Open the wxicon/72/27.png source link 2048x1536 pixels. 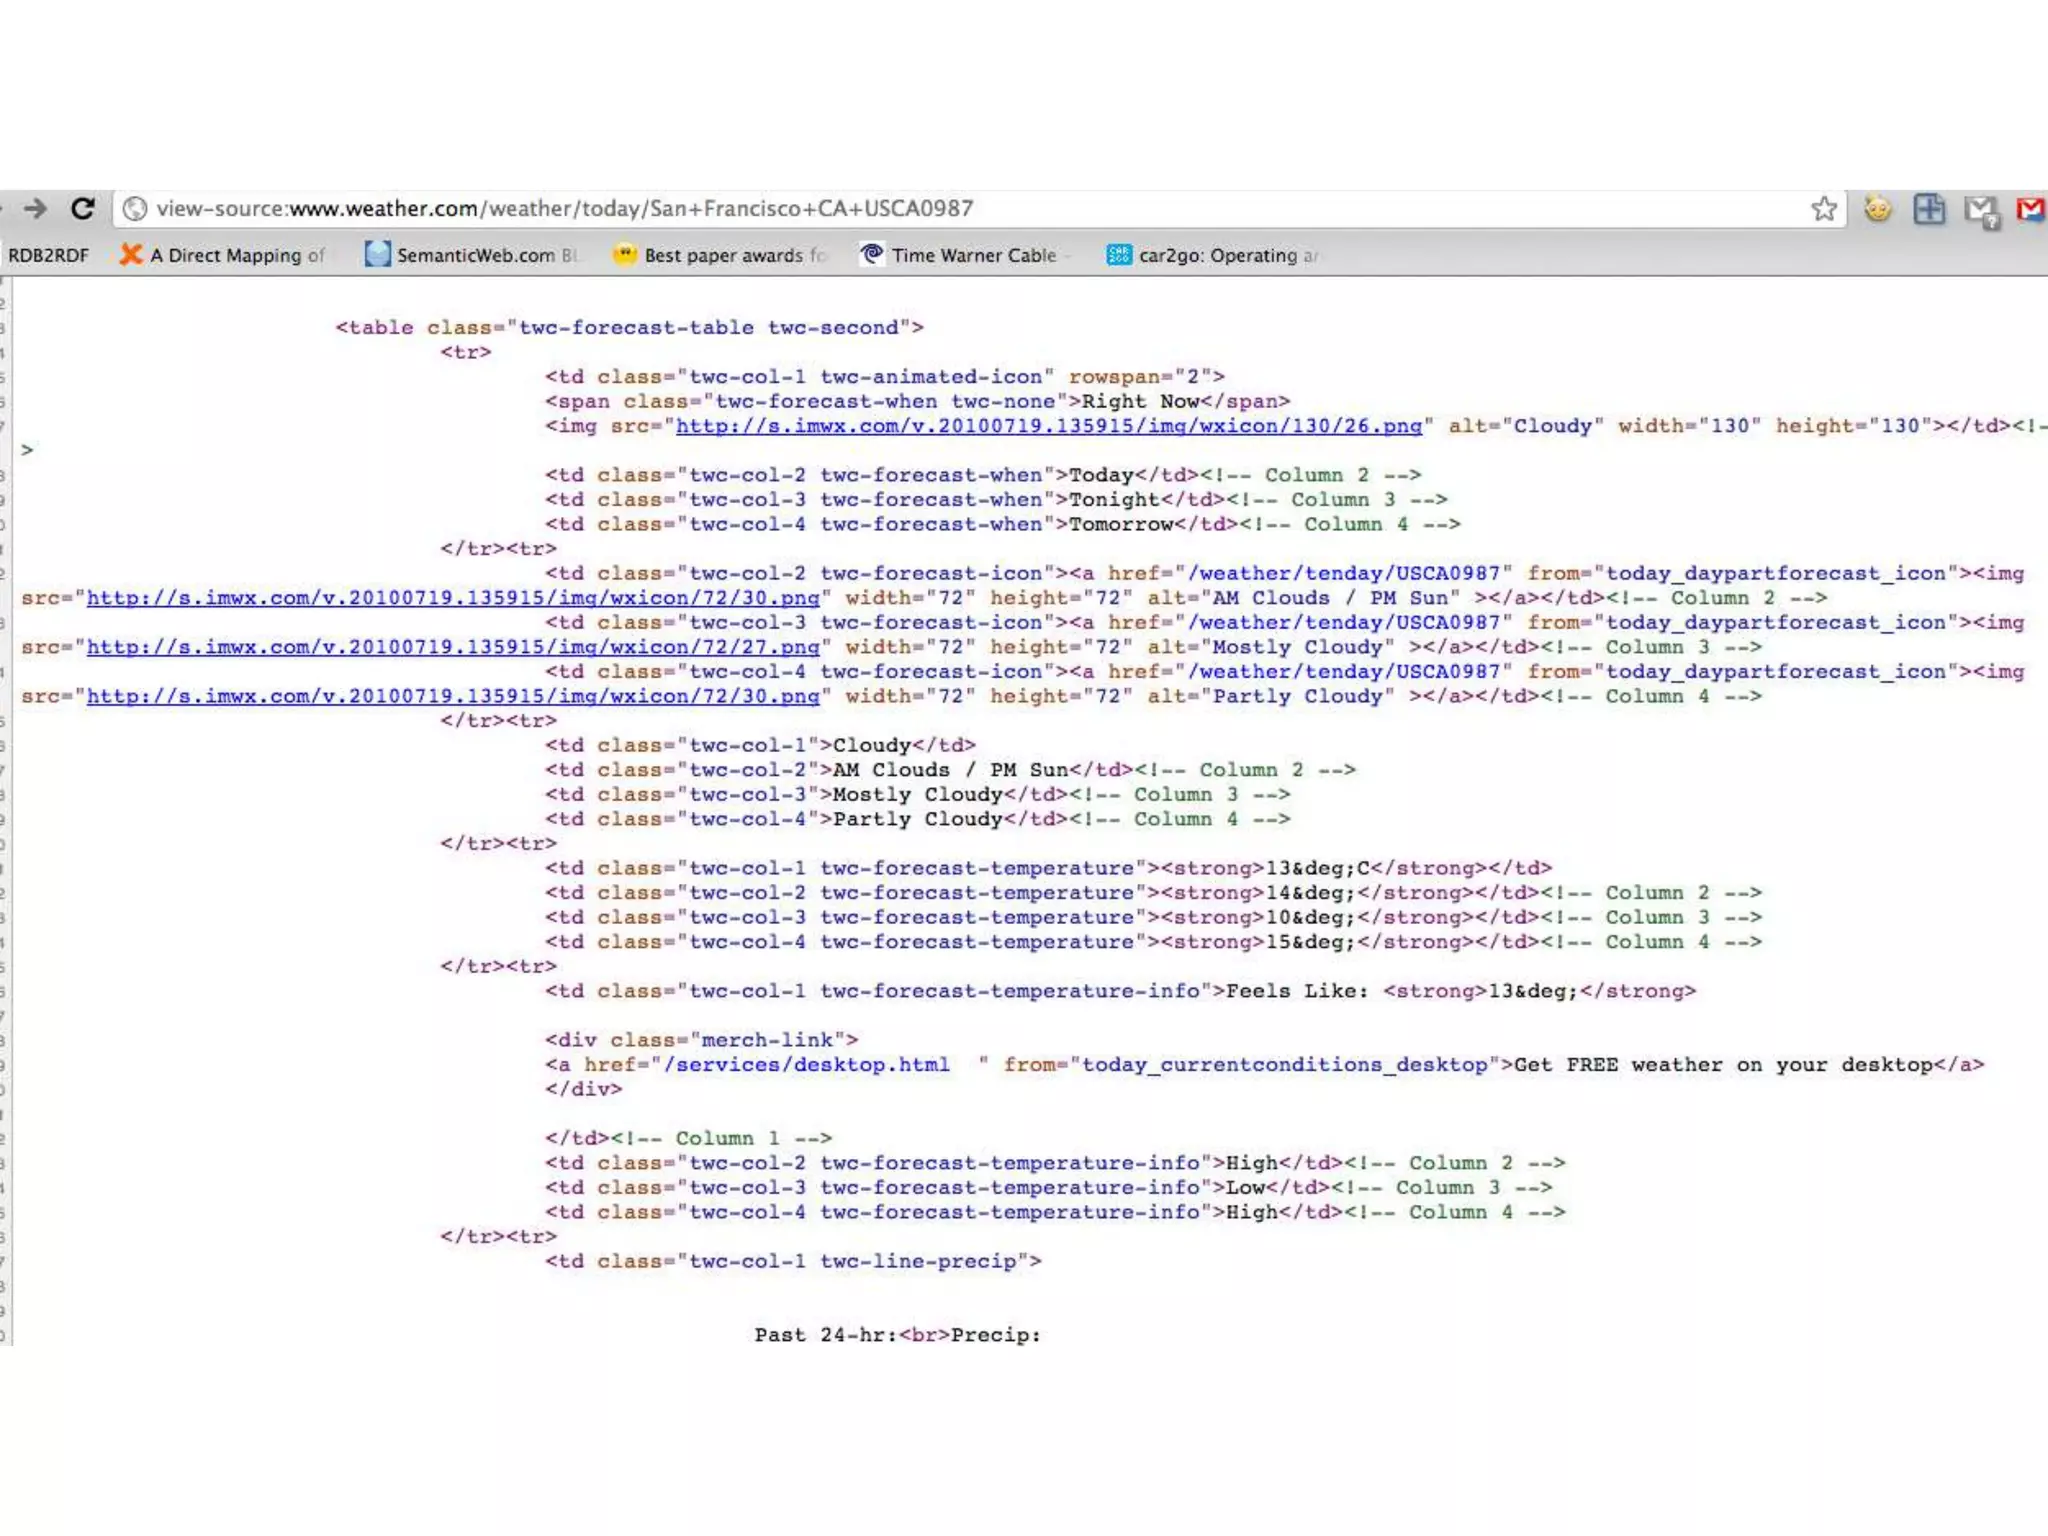click(x=452, y=647)
